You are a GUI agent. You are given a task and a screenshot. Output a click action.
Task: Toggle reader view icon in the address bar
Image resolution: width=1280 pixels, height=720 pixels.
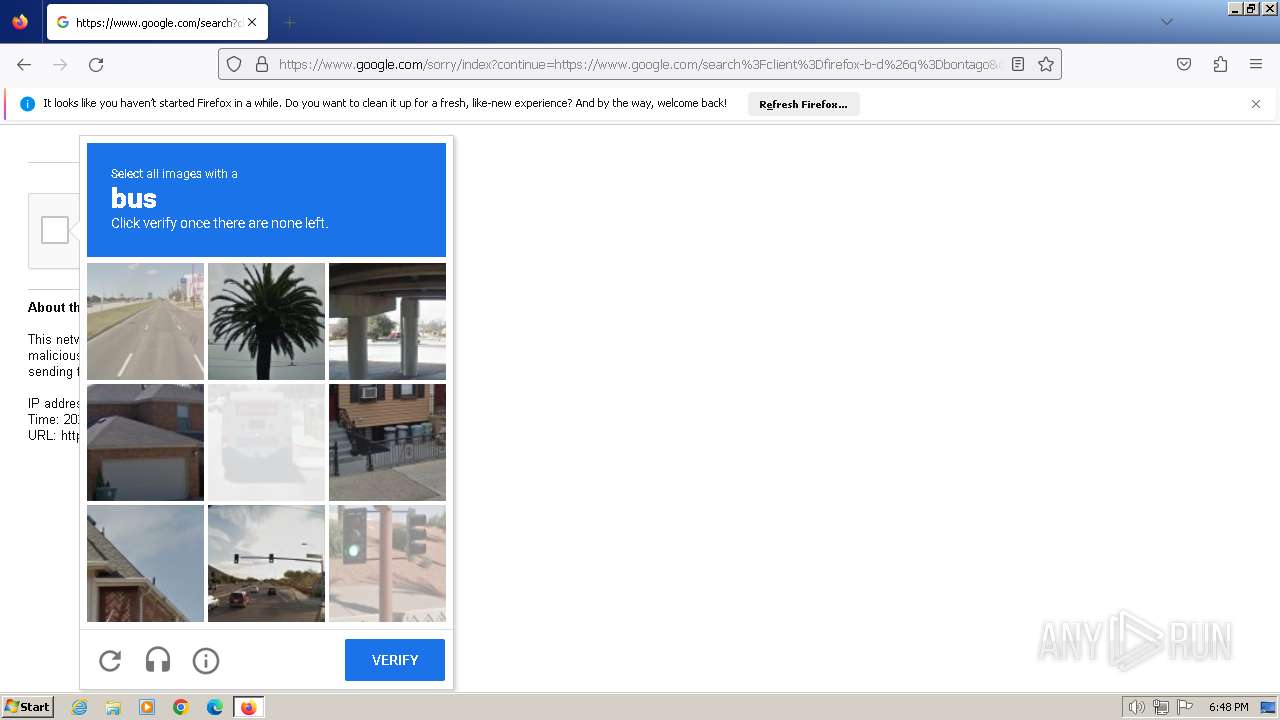[x=1018, y=64]
